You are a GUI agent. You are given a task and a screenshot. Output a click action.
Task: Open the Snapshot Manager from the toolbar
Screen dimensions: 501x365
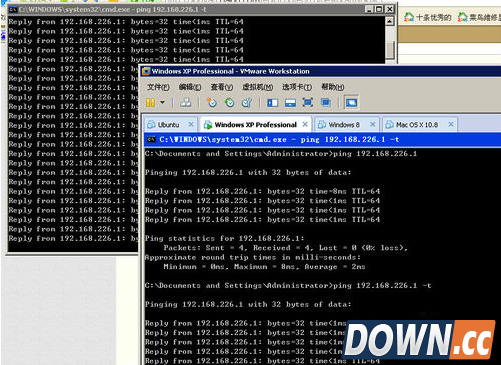pos(247,103)
